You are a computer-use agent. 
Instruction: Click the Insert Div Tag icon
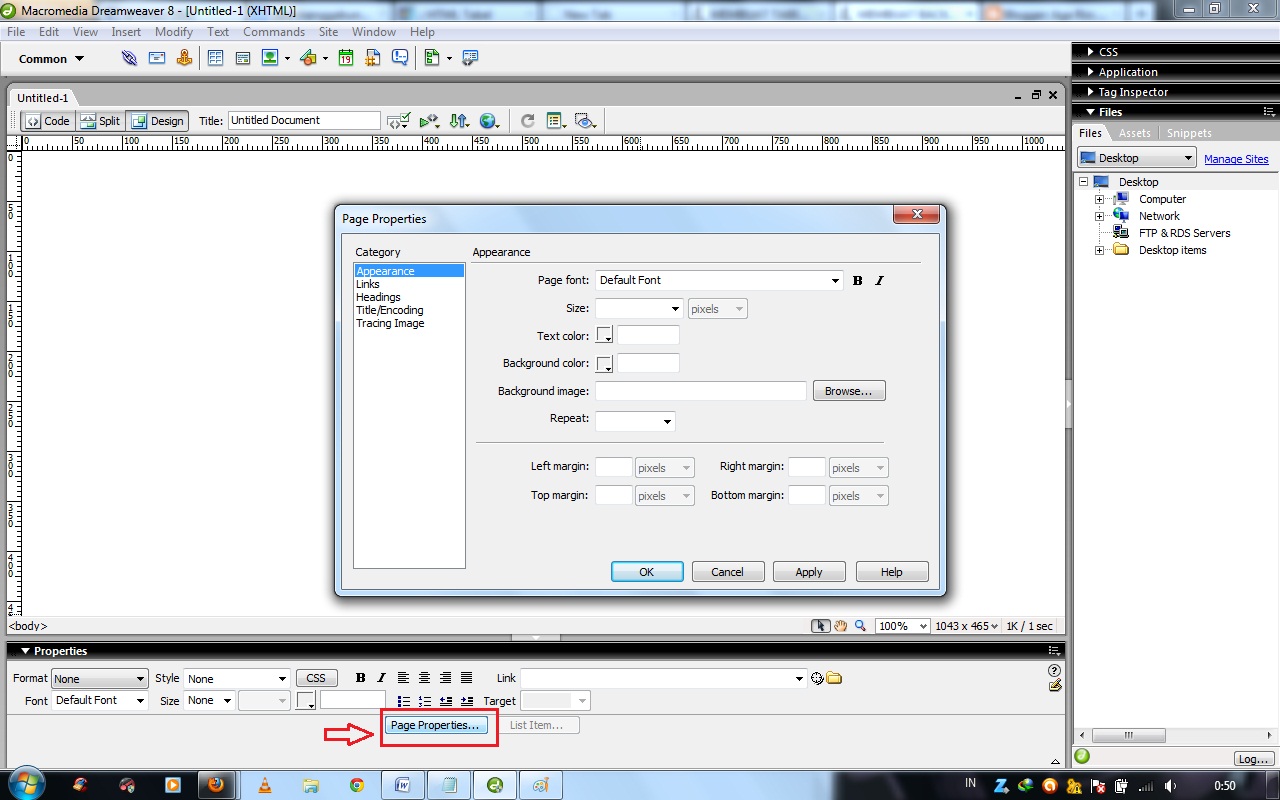pyautogui.click(x=242, y=58)
